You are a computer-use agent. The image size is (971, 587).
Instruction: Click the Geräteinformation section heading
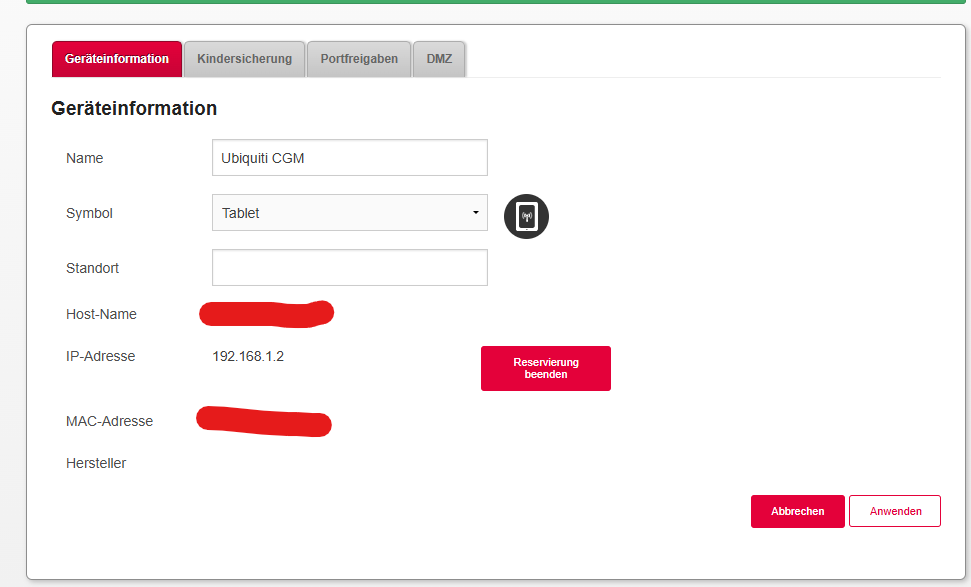(x=134, y=108)
